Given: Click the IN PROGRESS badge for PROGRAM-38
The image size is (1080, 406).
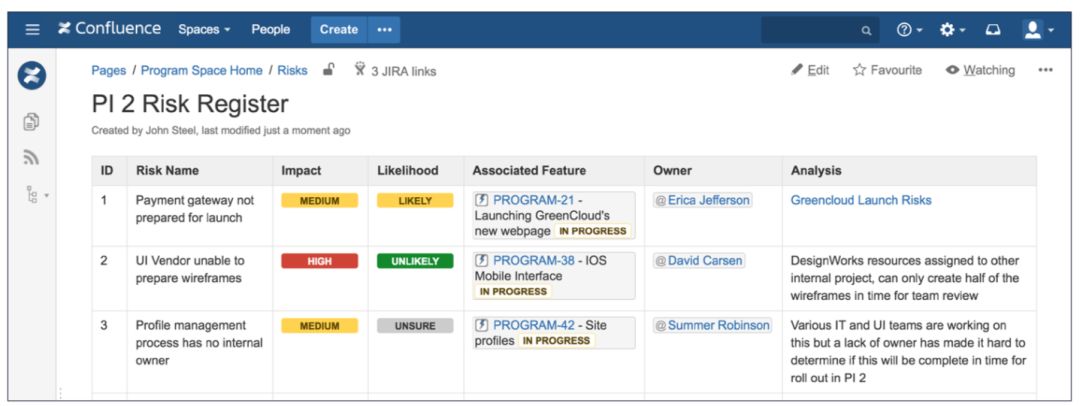Looking at the screenshot, I should click(x=513, y=292).
